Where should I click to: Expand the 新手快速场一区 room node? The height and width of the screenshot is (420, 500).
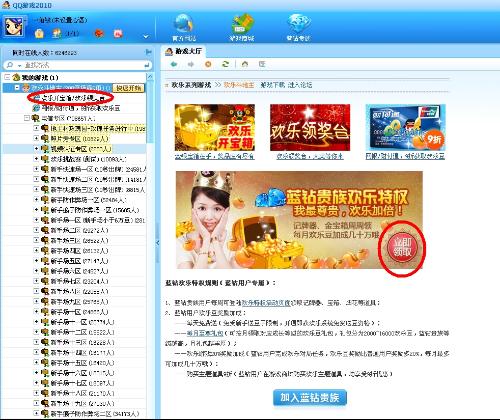[x=36, y=169]
